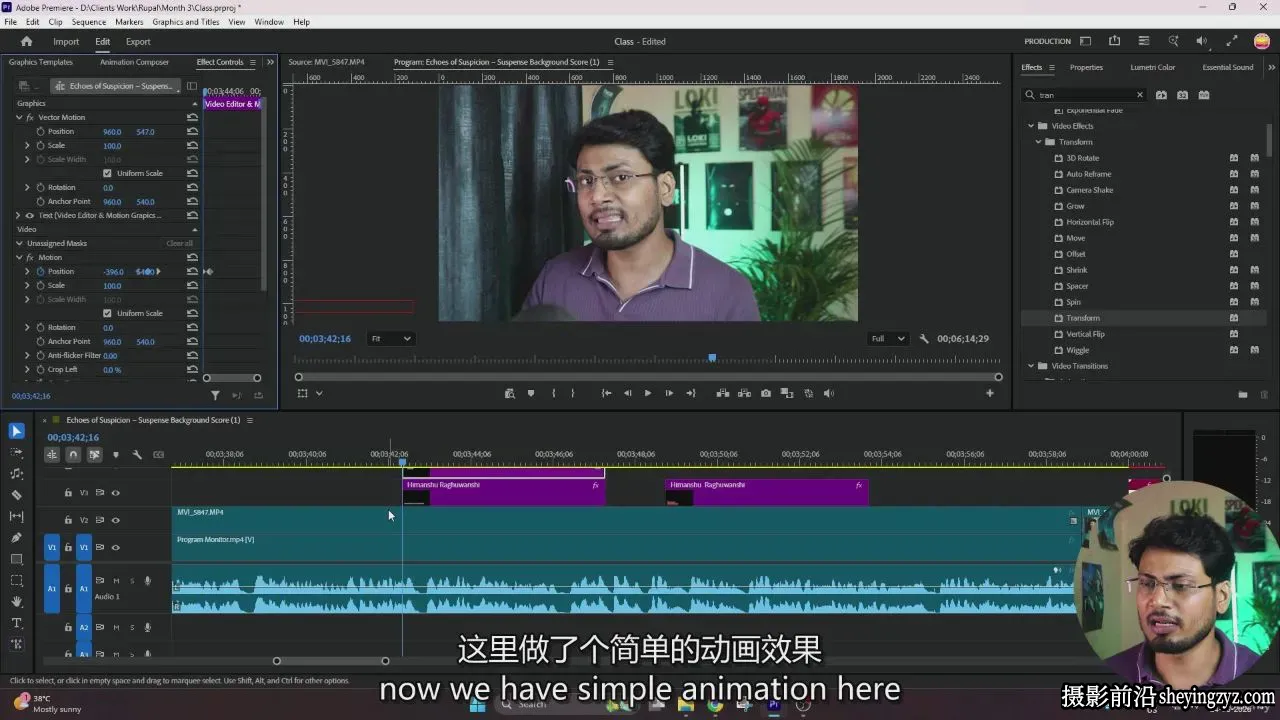Toggle Uniform Scale under Vector Motion
The height and width of the screenshot is (720, 1280).
click(x=107, y=174)
